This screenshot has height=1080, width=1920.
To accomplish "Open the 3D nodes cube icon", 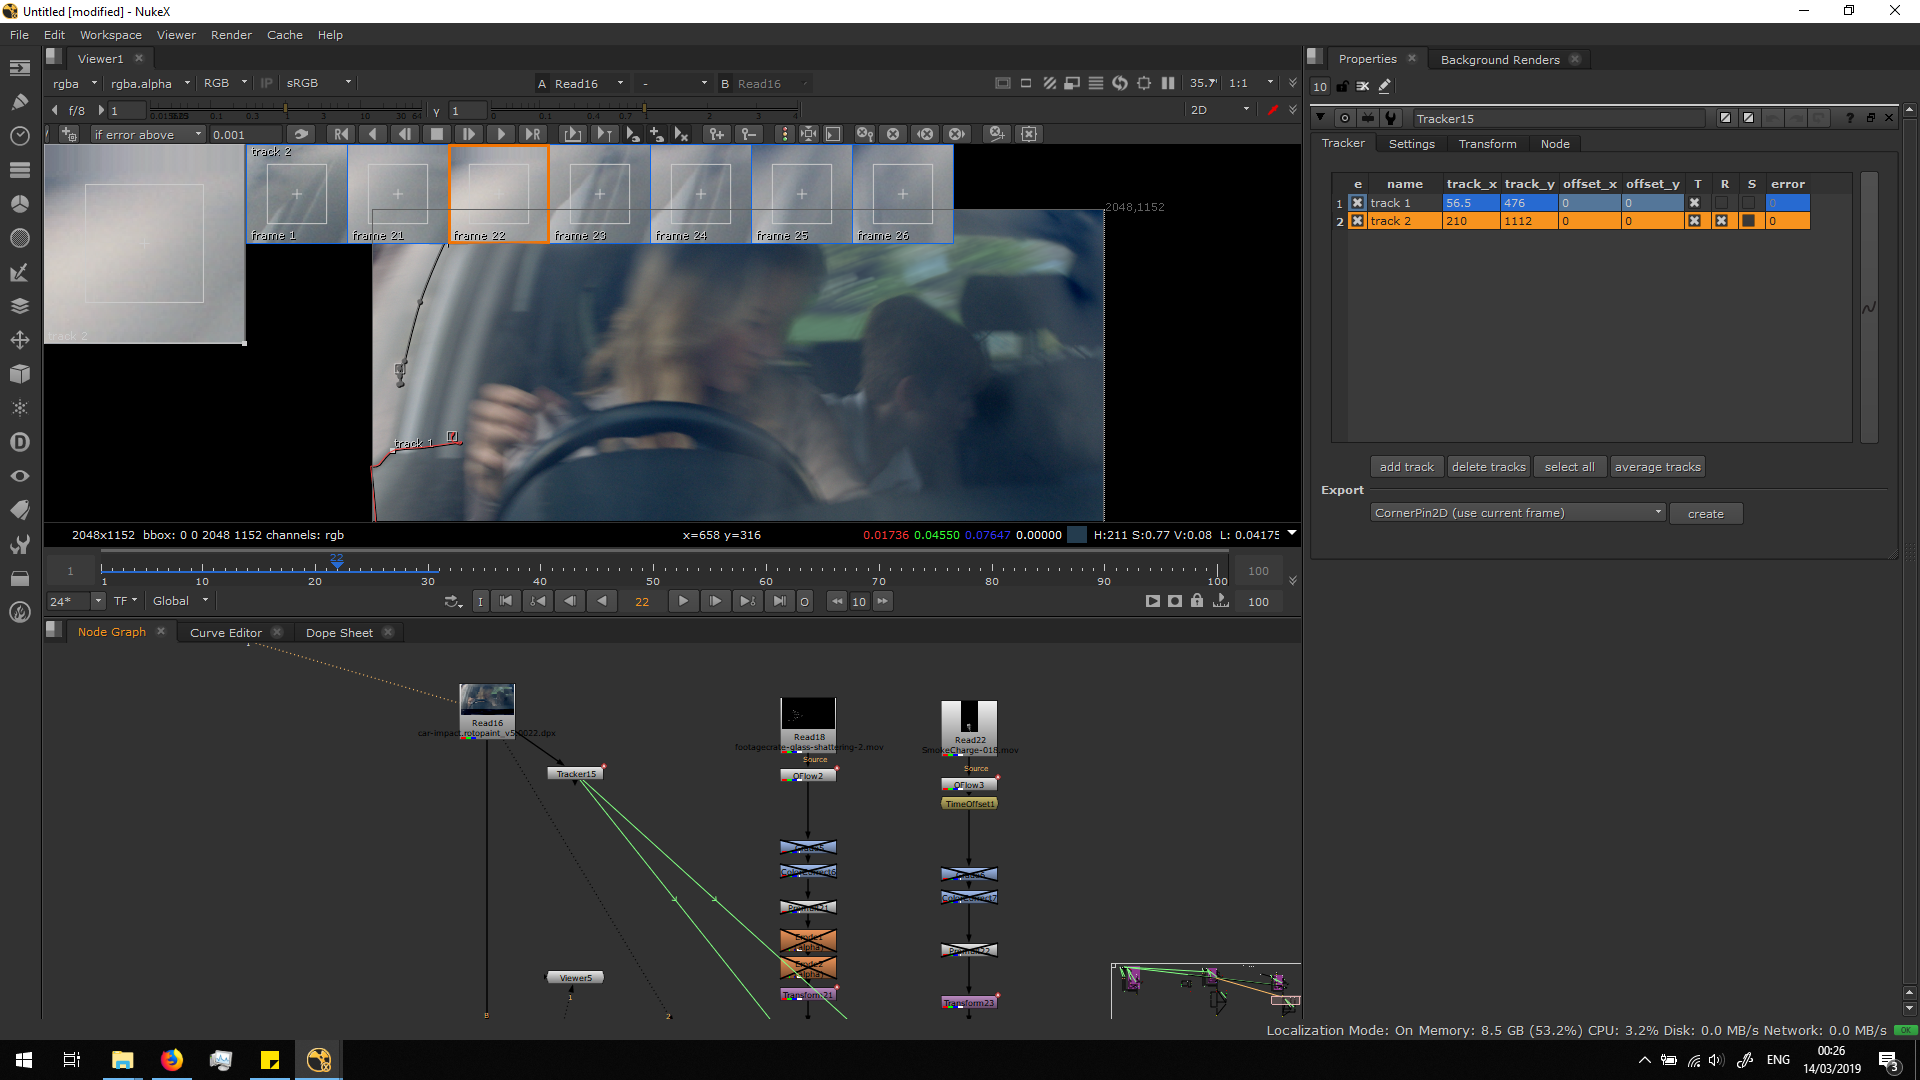I will [19, 374].
